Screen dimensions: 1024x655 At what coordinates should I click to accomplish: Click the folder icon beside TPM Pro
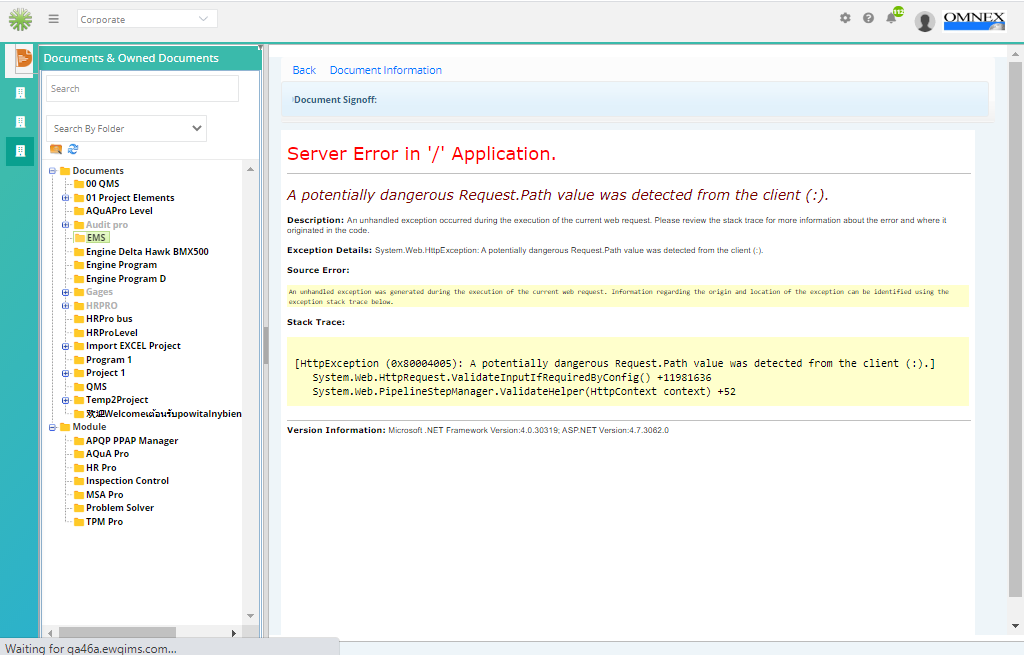point(79,522)
